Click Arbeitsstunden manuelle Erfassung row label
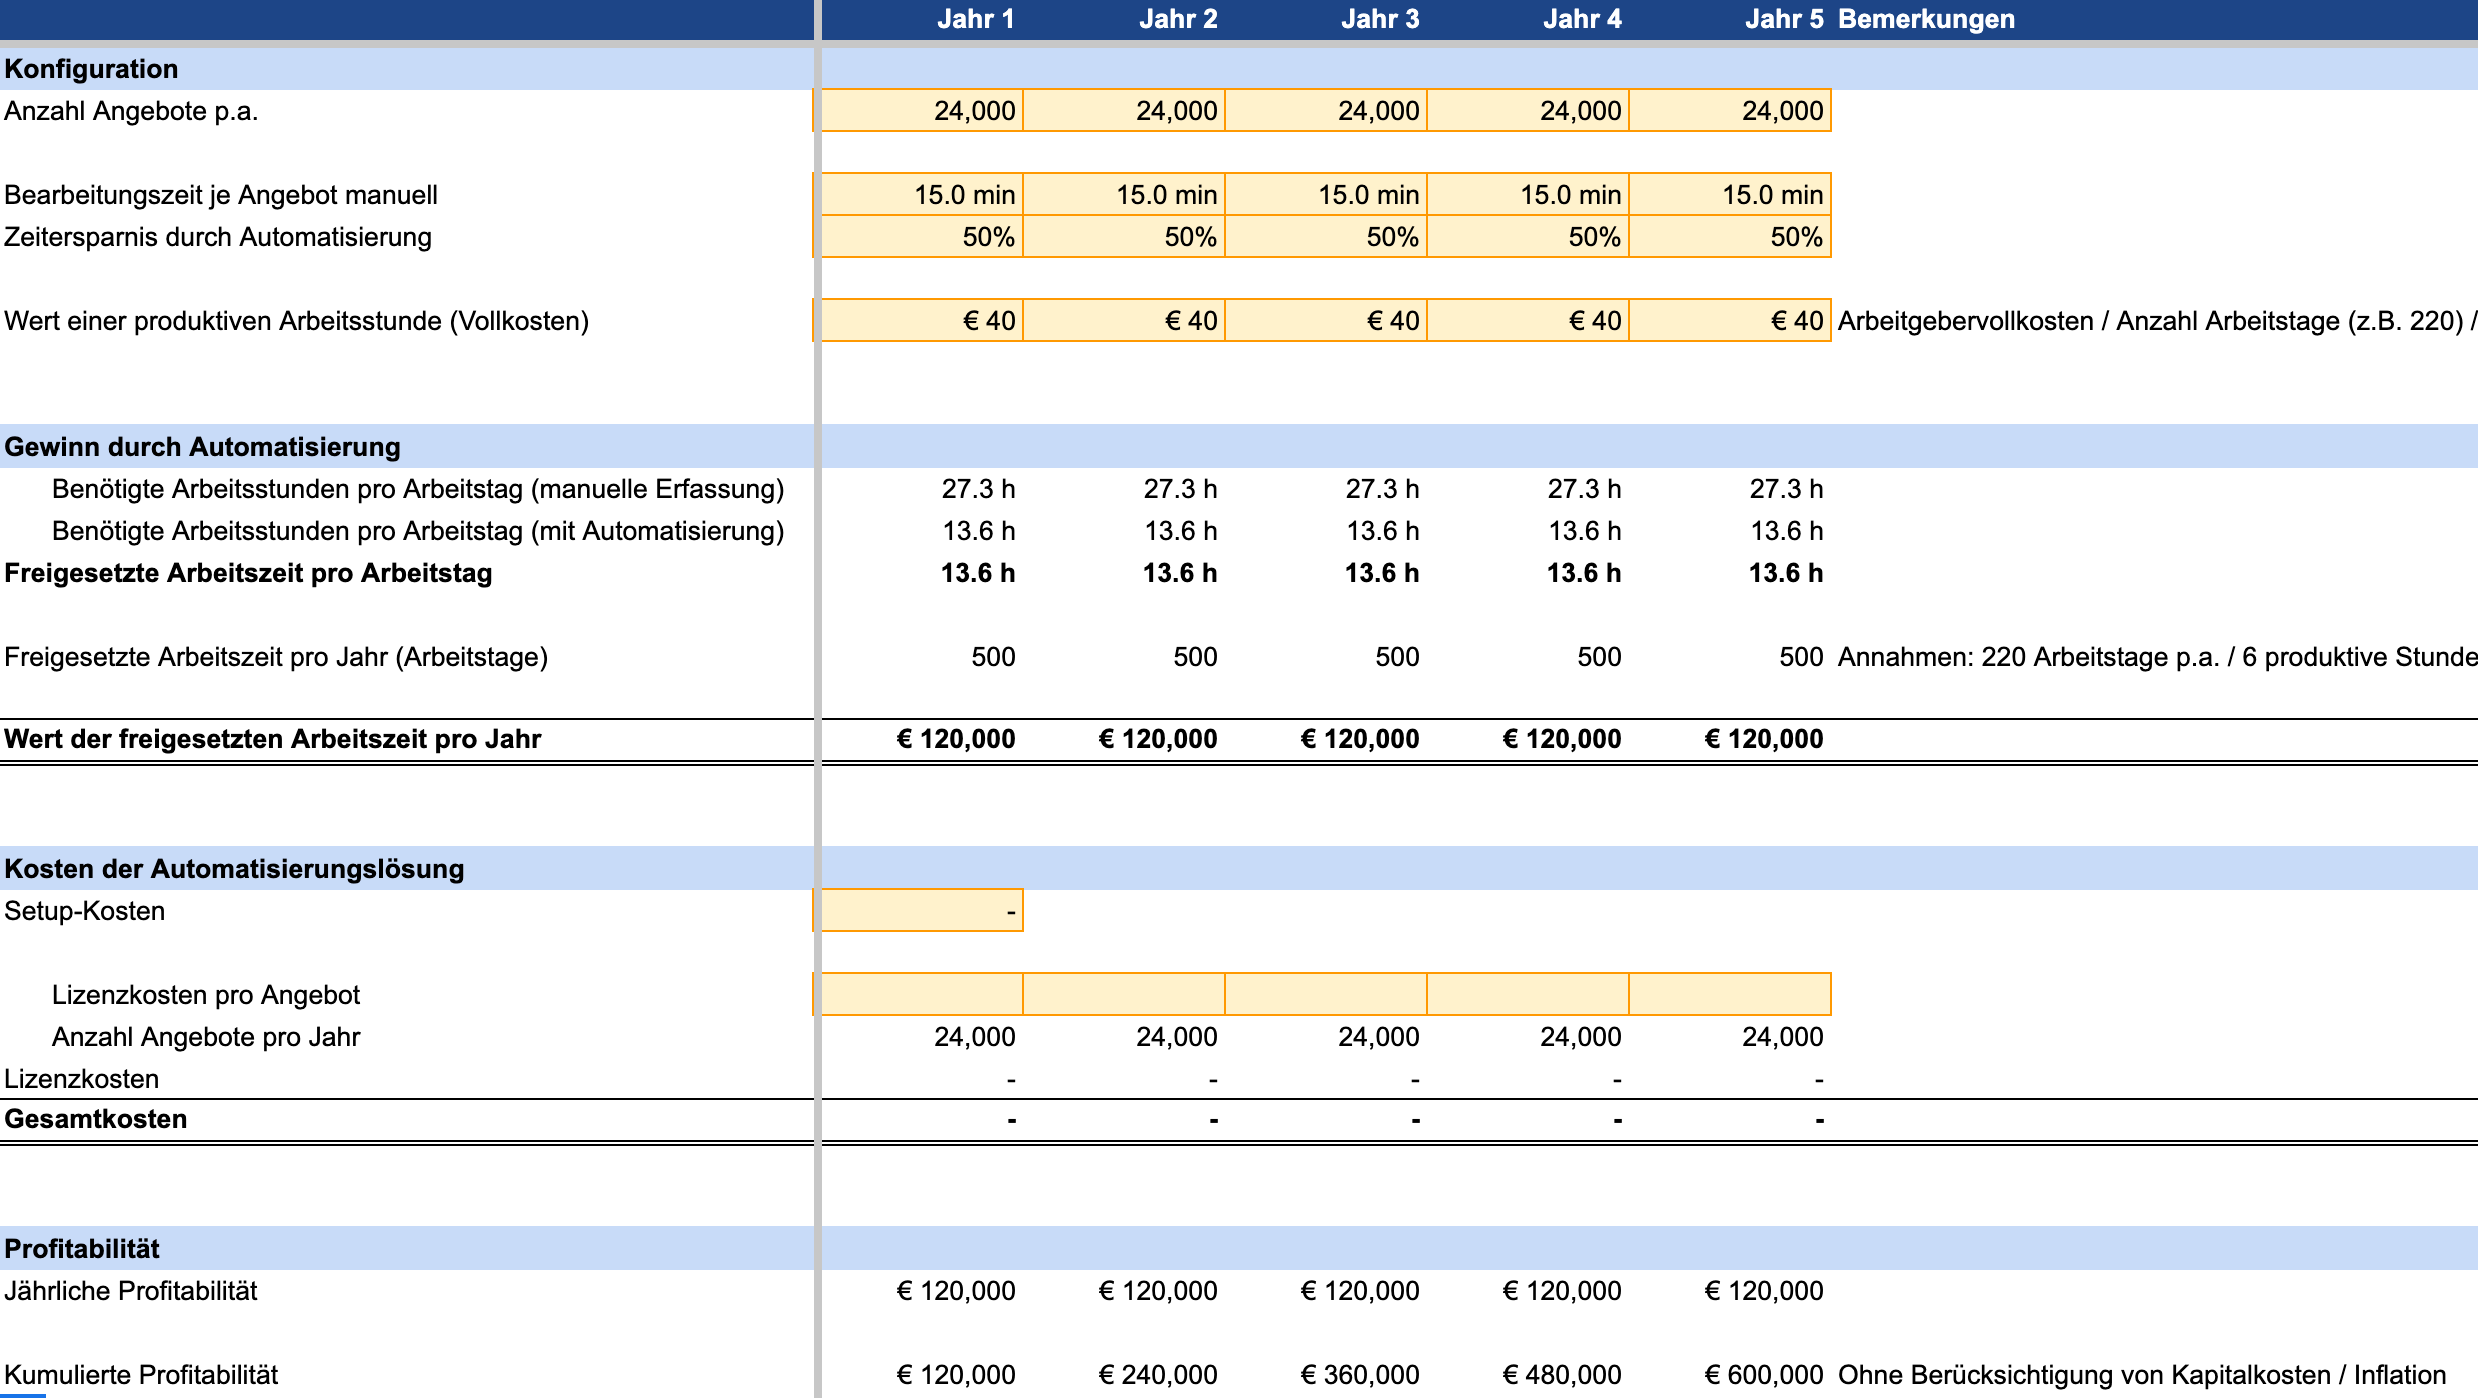Image resolution: width=2478 pixels, height=1398 pixels. [x=418, y=489]
